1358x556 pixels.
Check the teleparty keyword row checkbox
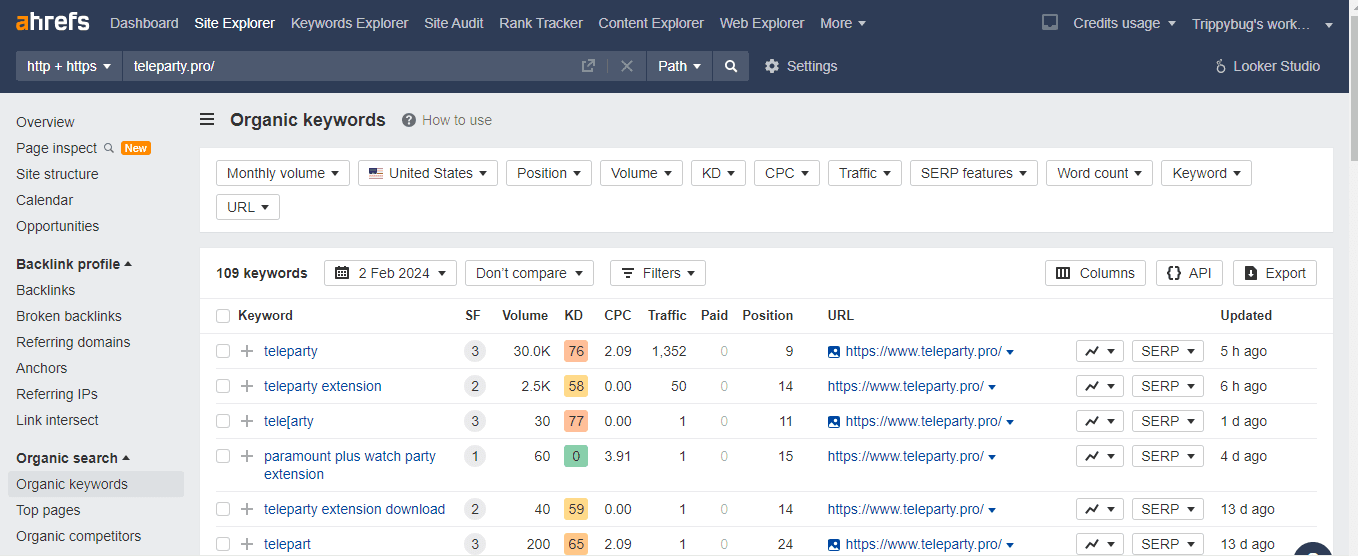223,351
